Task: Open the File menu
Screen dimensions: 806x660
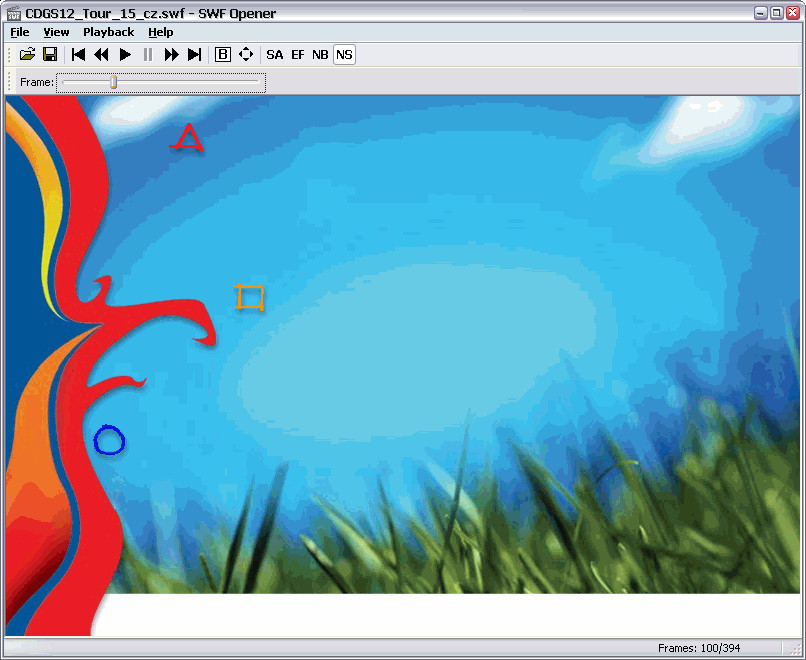Action: (x=20, y=32)
